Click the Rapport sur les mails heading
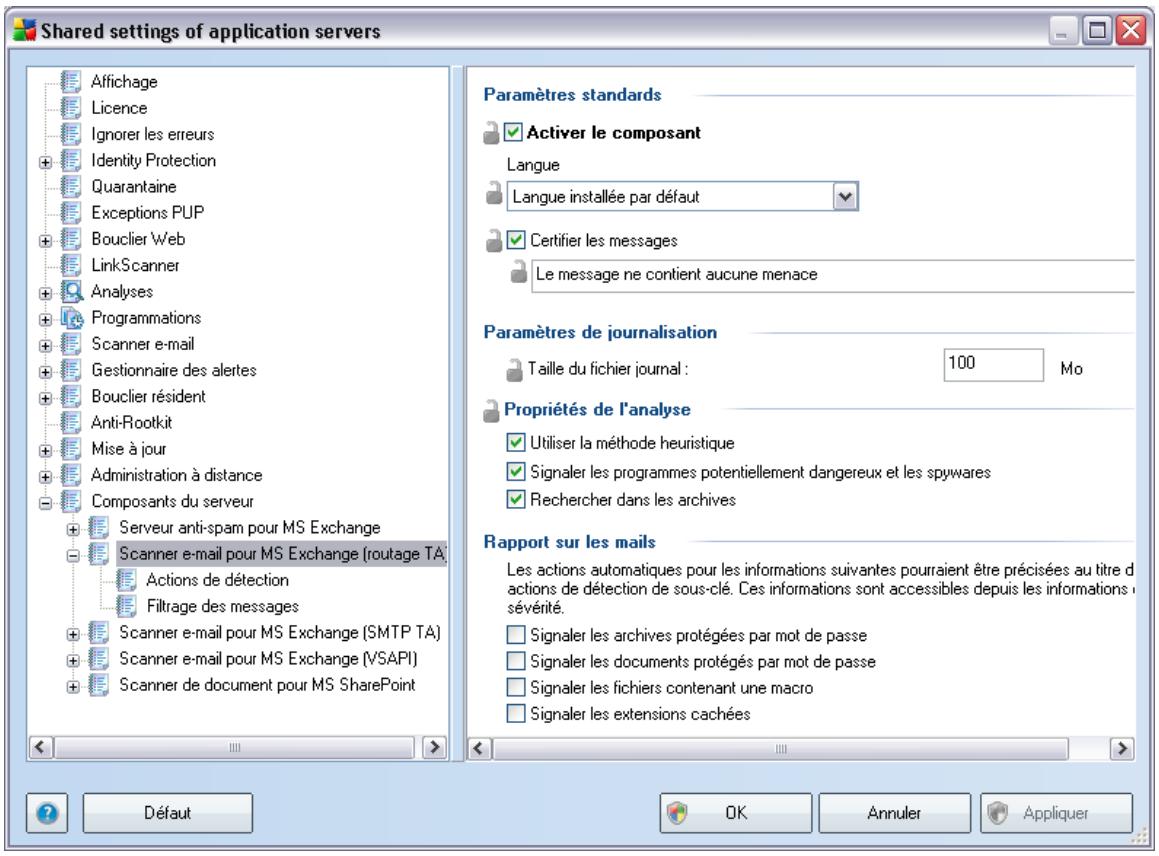This screenshot has height=856, width=1159. tap(569, 542)
